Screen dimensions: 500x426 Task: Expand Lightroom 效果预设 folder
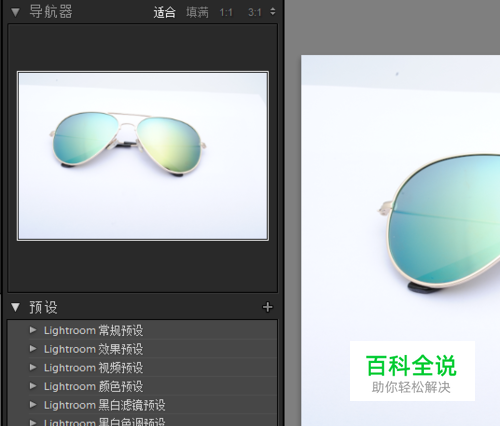point(33,349)
